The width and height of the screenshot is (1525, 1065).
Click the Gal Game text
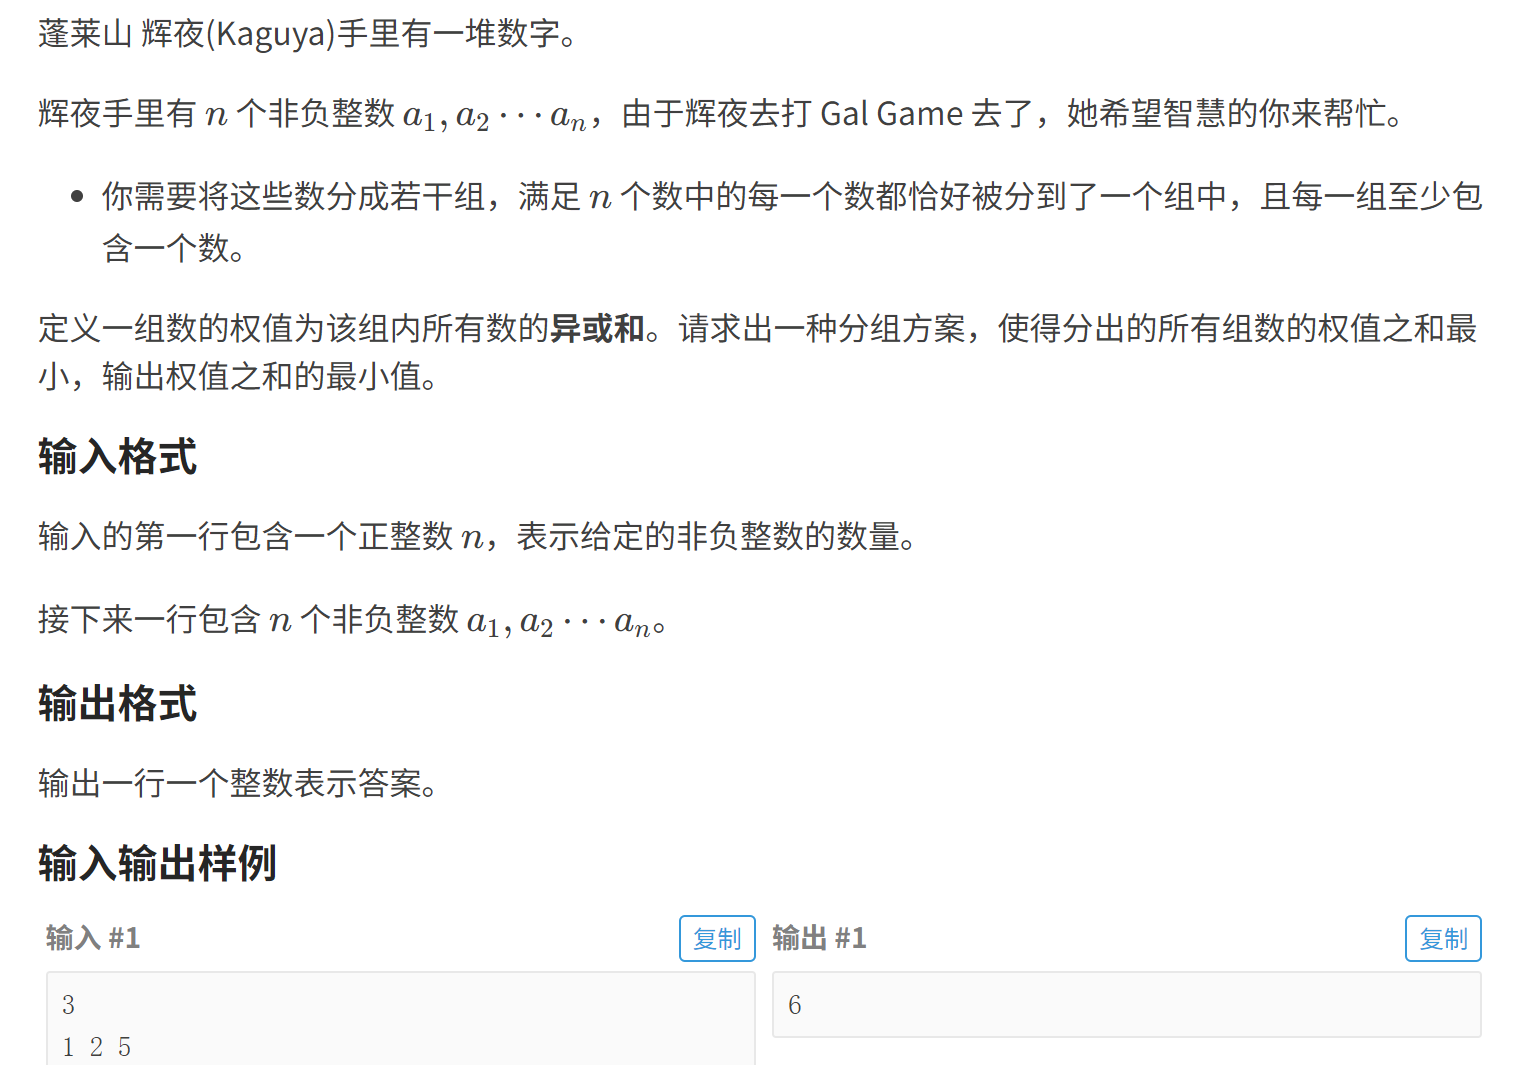click(891, 114)
